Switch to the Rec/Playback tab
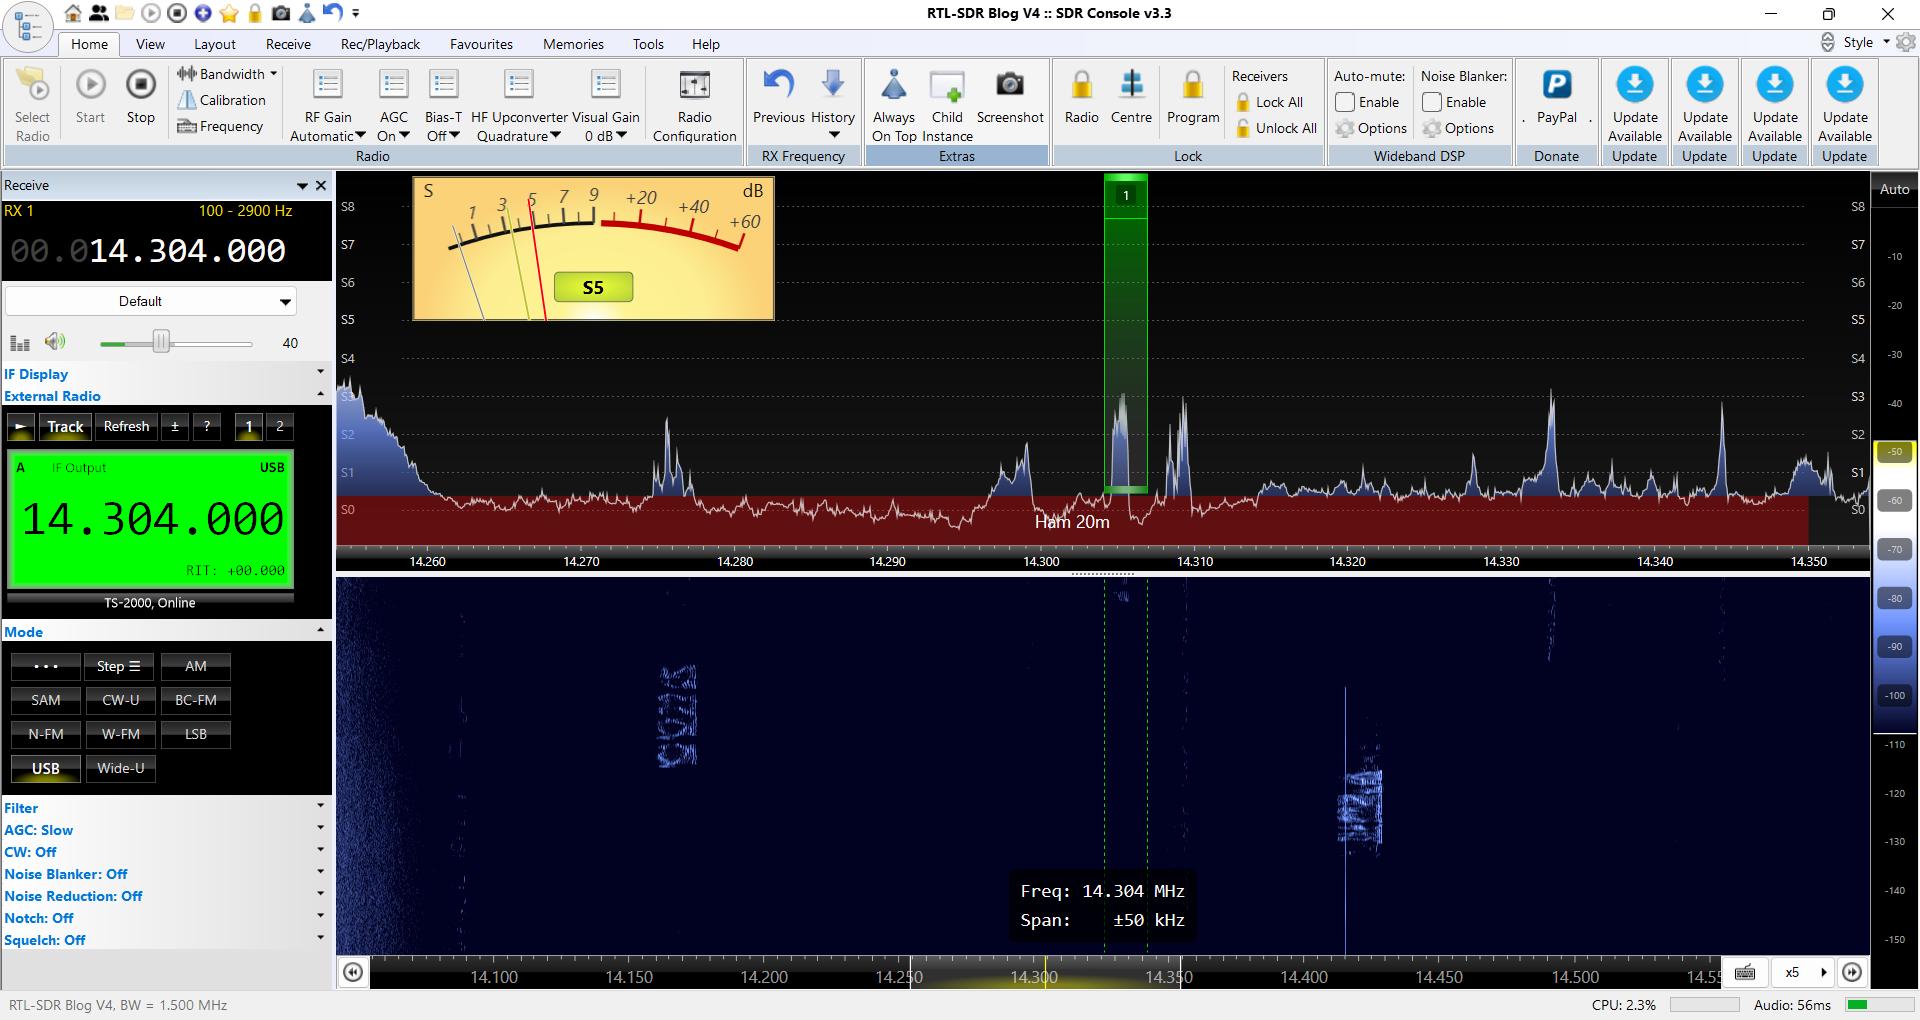 point(379,44)
